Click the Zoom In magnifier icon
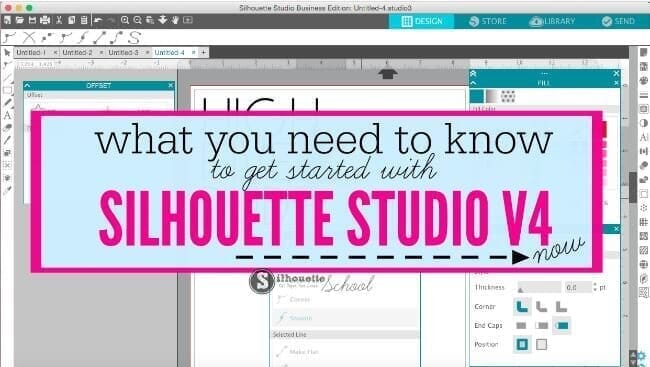The image size is (650, 367). (125, 20)
